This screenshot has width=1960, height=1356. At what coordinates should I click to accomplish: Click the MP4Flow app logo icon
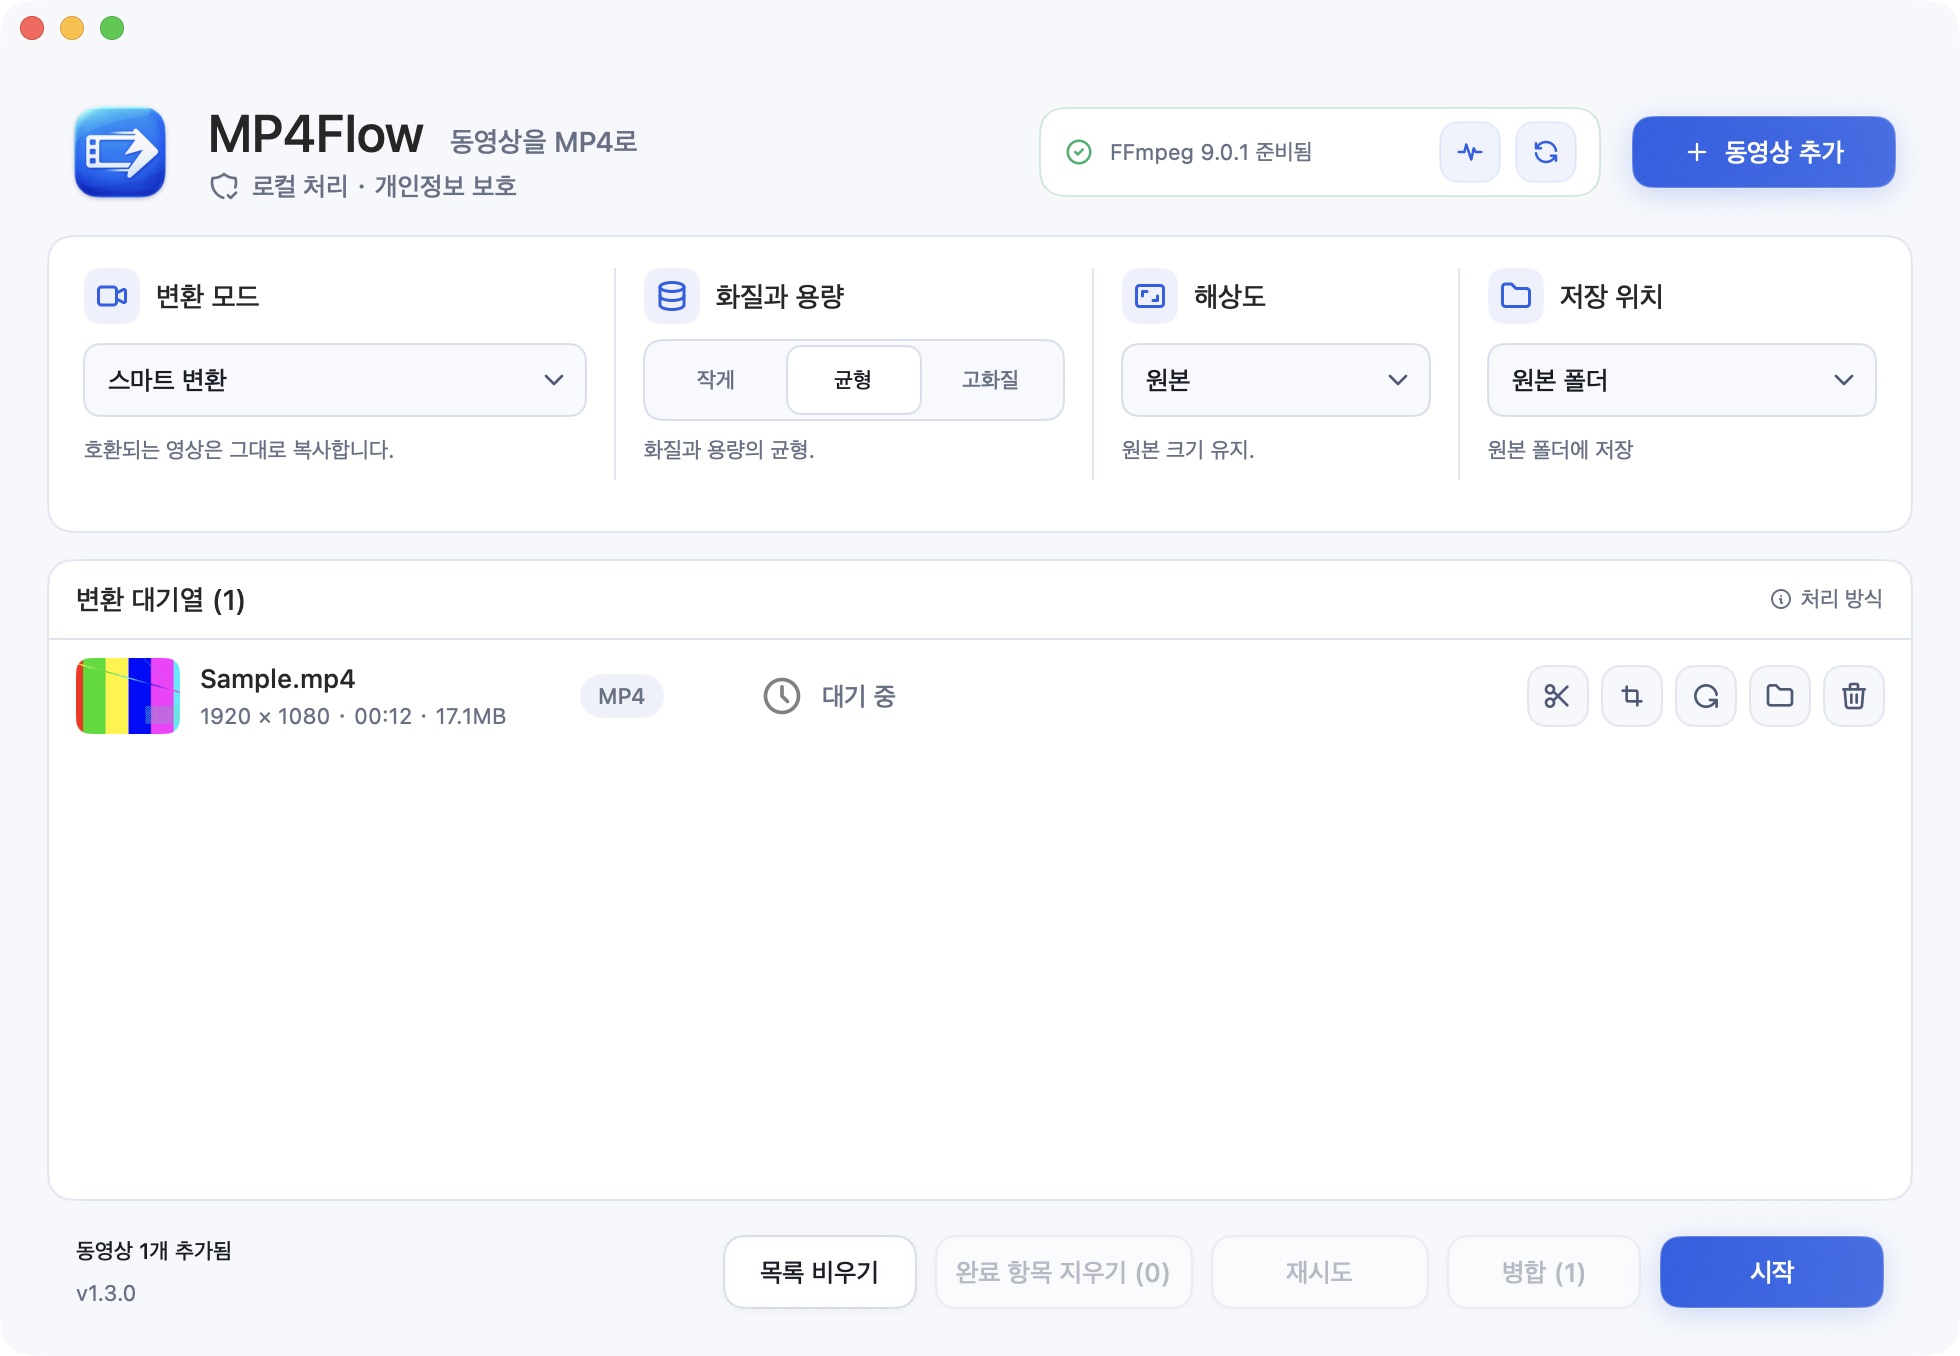coord(120,153)
